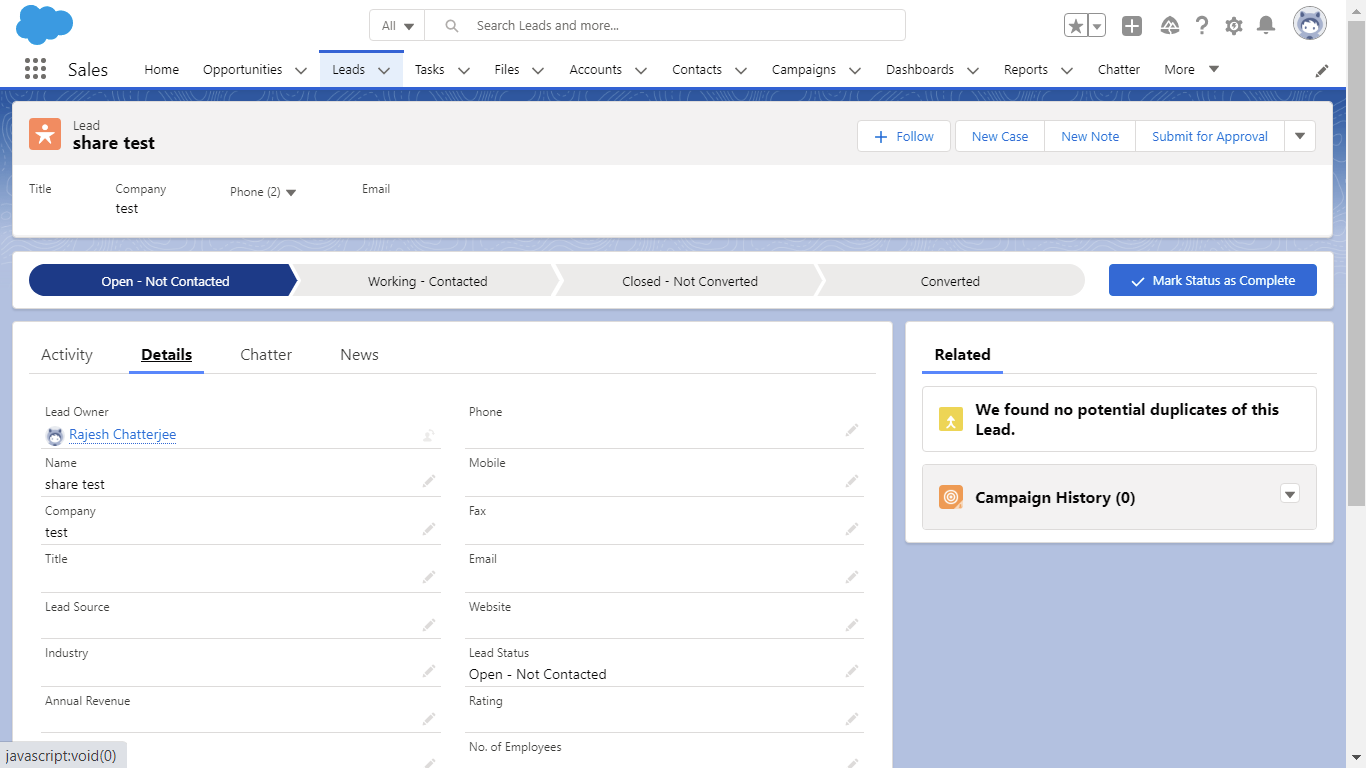Expand the Campaigns nav chevron

[855, 70]
